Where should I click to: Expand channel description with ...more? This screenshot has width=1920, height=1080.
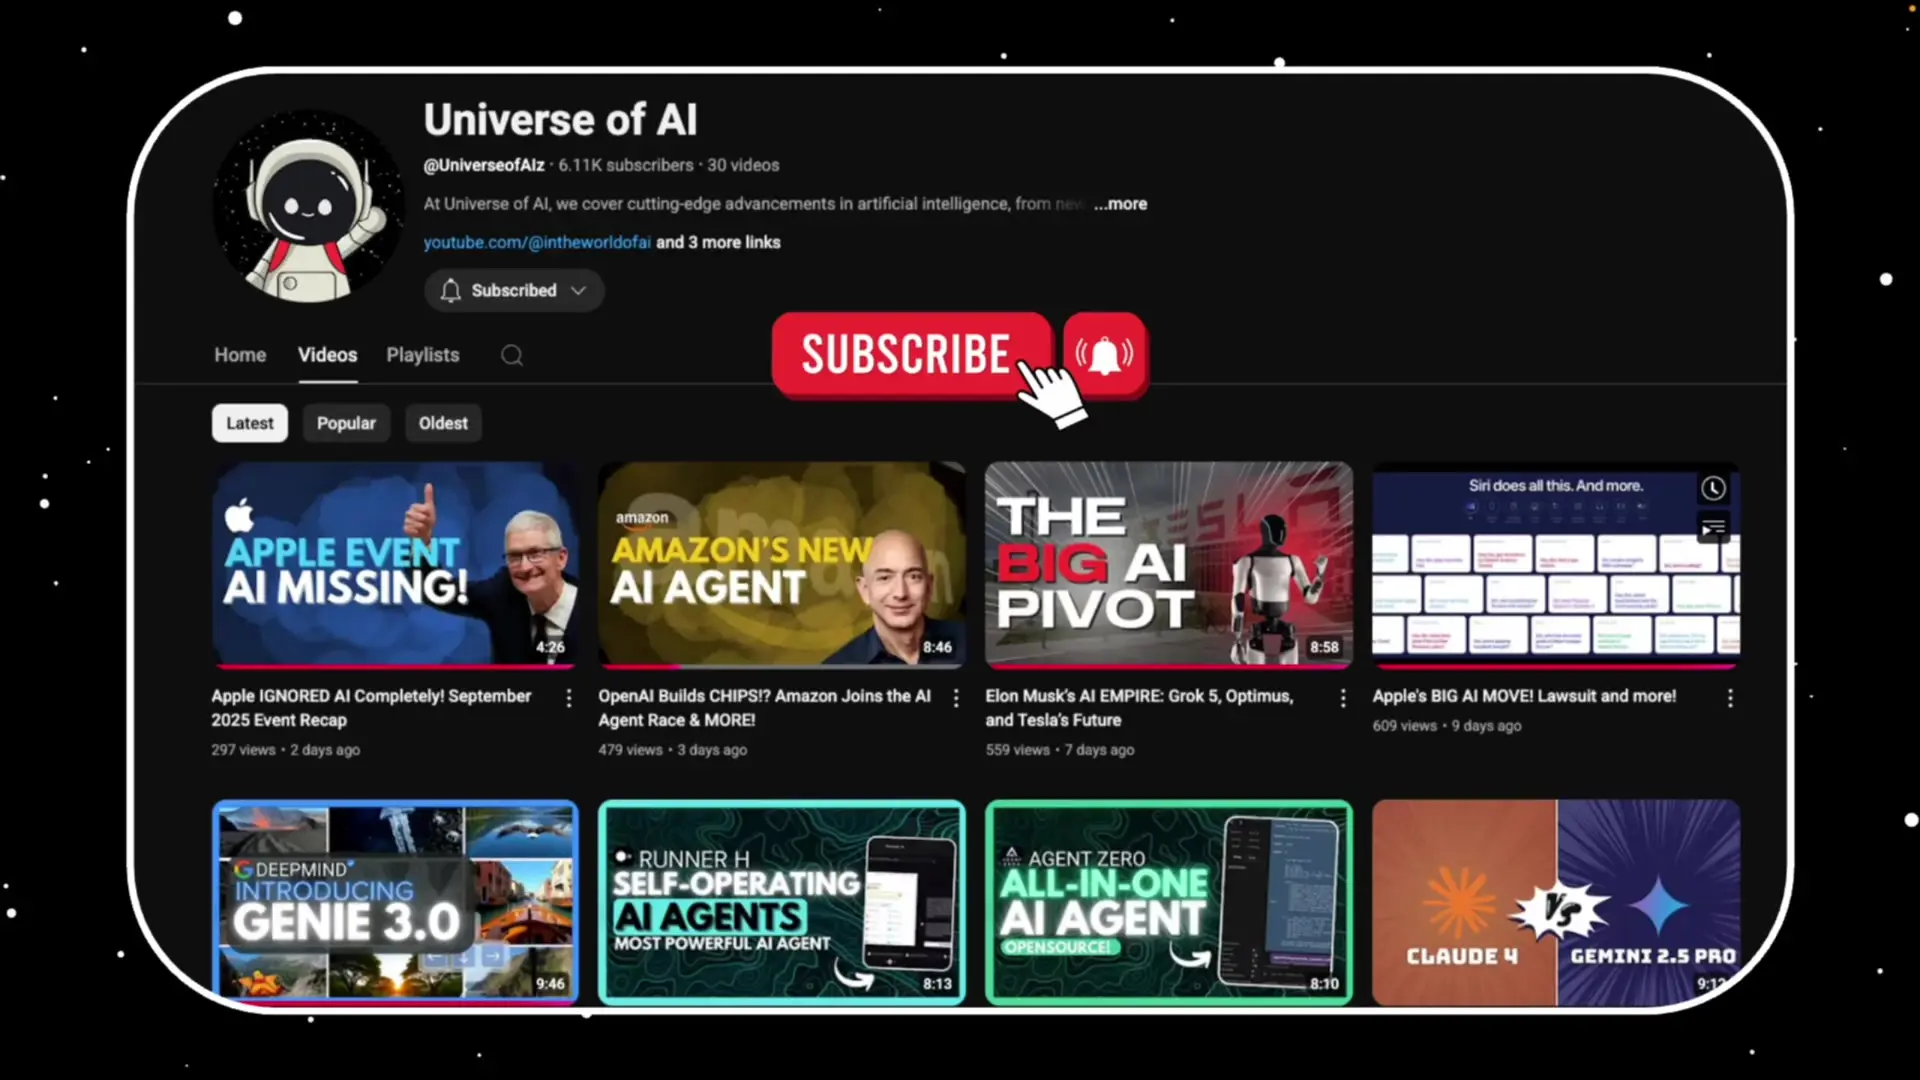point(1120,204)
